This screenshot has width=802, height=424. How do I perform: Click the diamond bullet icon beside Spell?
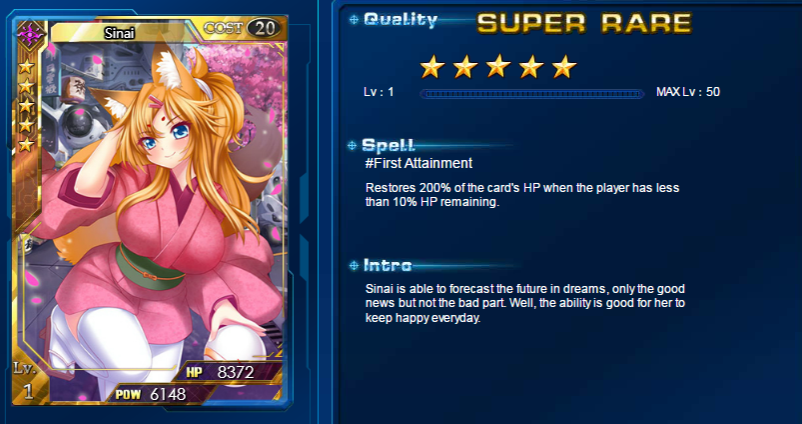coord(352,146)
